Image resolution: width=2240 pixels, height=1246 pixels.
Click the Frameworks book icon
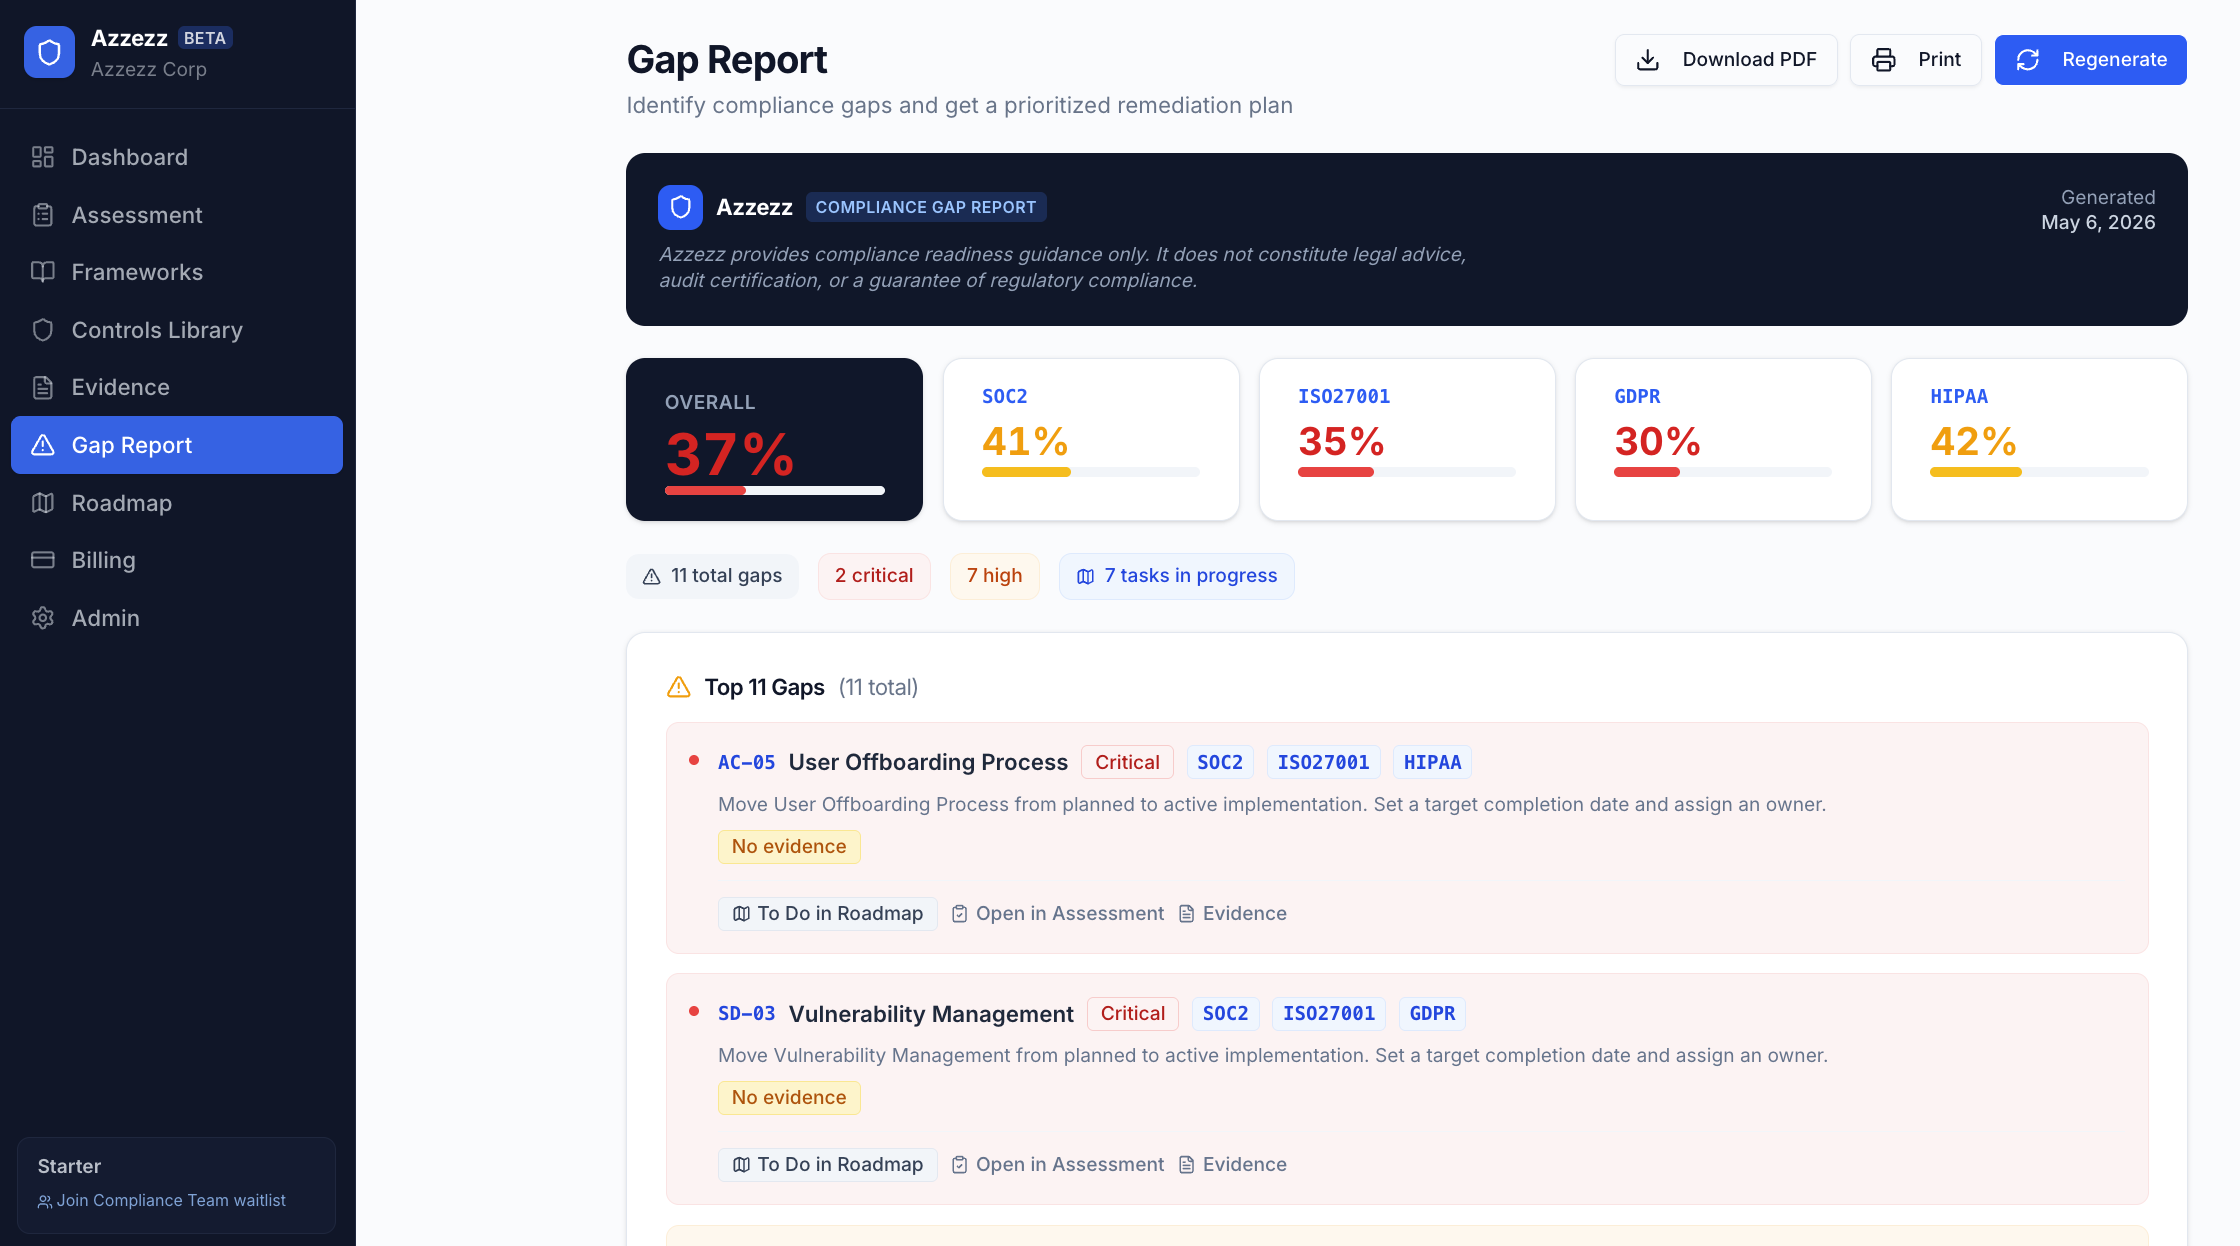click(43, 272)
